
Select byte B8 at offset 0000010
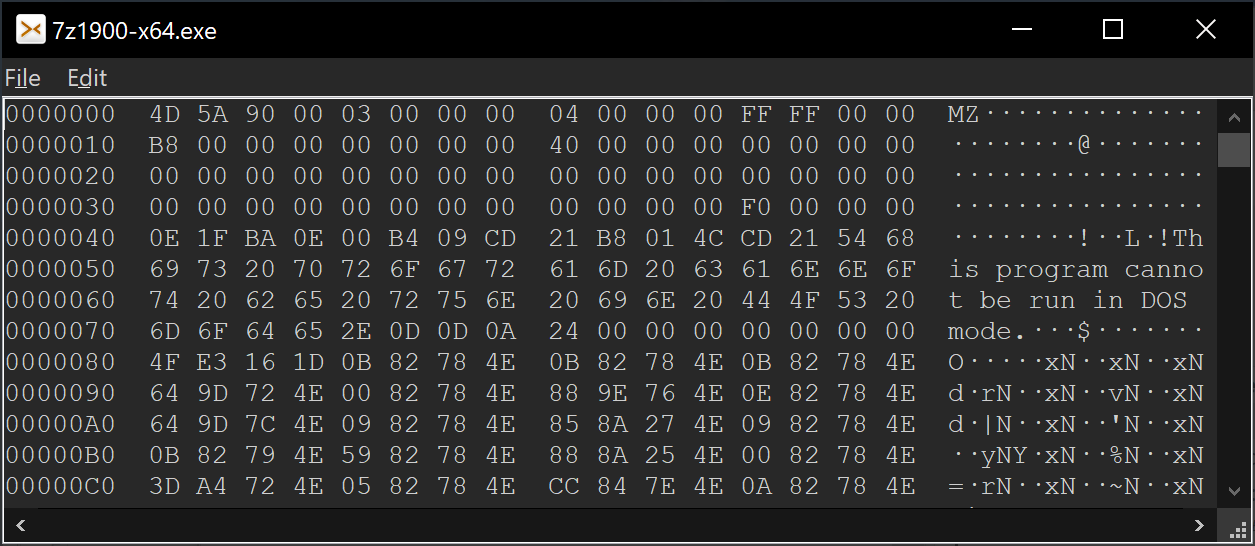point(162,145)
